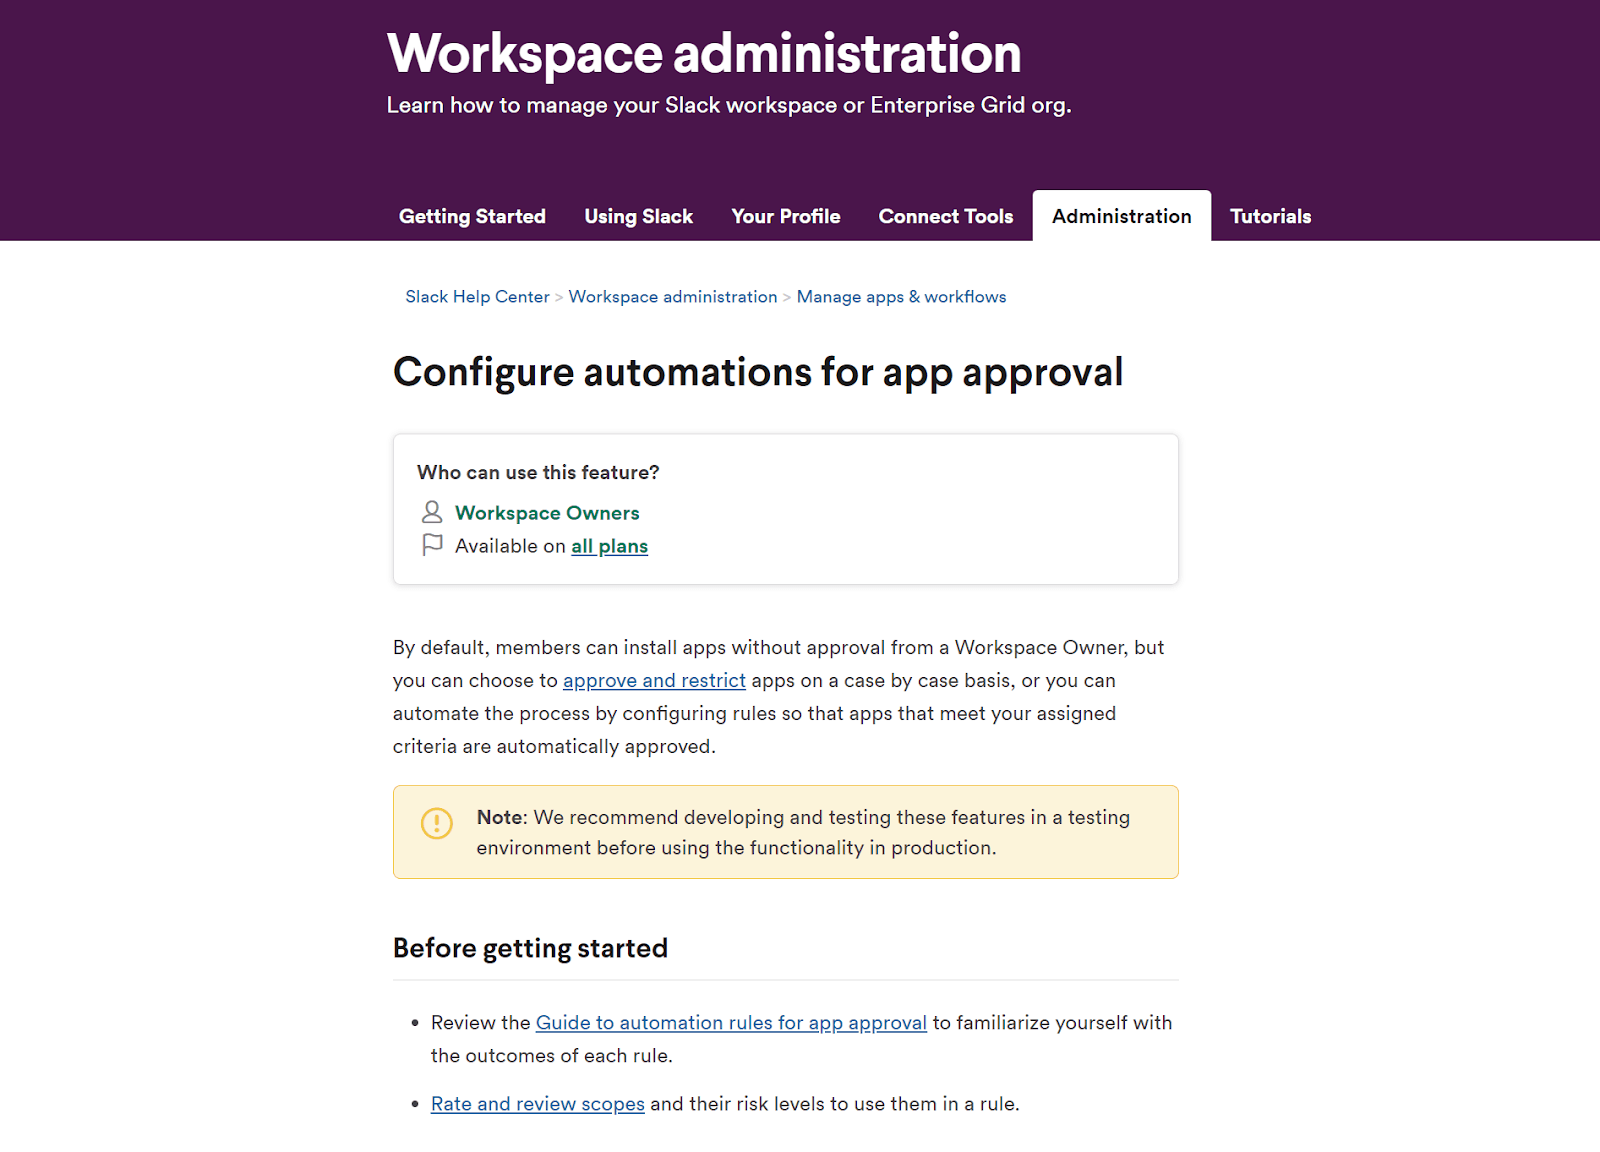Go to Slack Help Center breadcrumb
The height and width of the screenshot is (1152, 1600).
tap(477, 297)
